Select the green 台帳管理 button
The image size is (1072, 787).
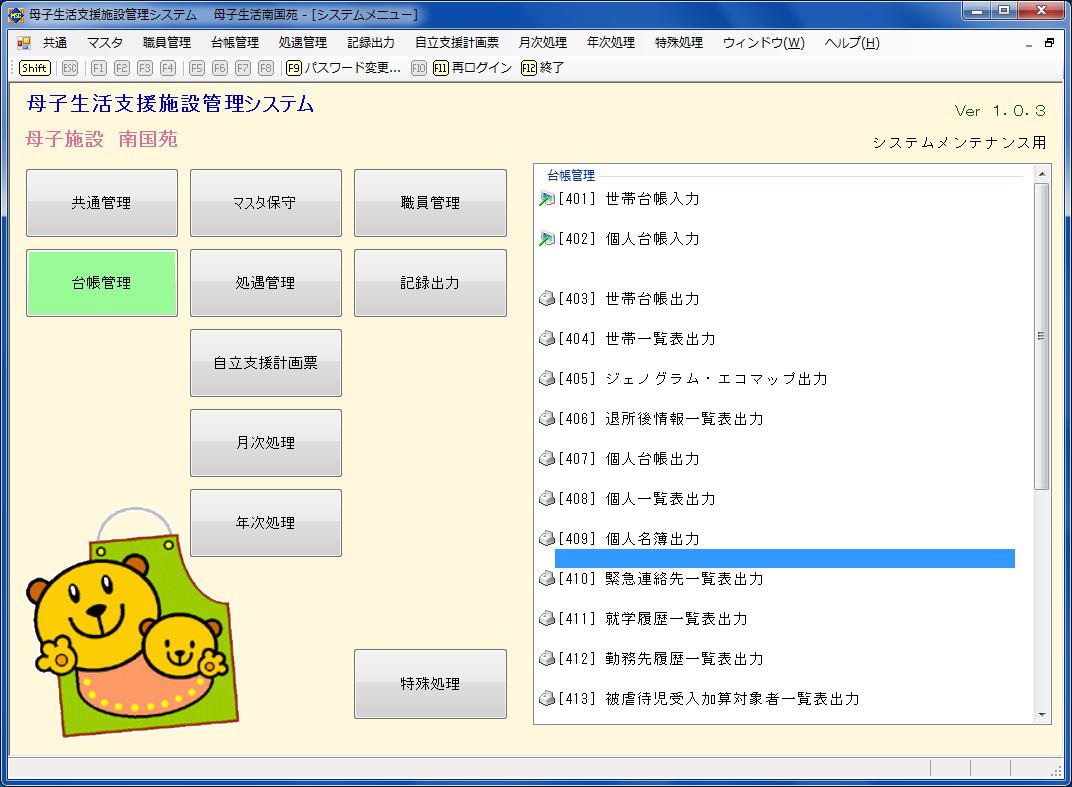pos(102,283)
